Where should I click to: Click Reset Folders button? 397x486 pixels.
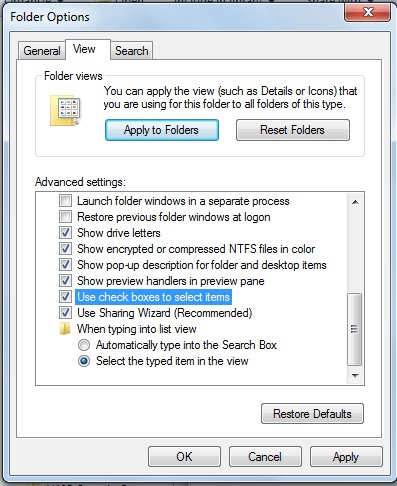tap(293, 130)
